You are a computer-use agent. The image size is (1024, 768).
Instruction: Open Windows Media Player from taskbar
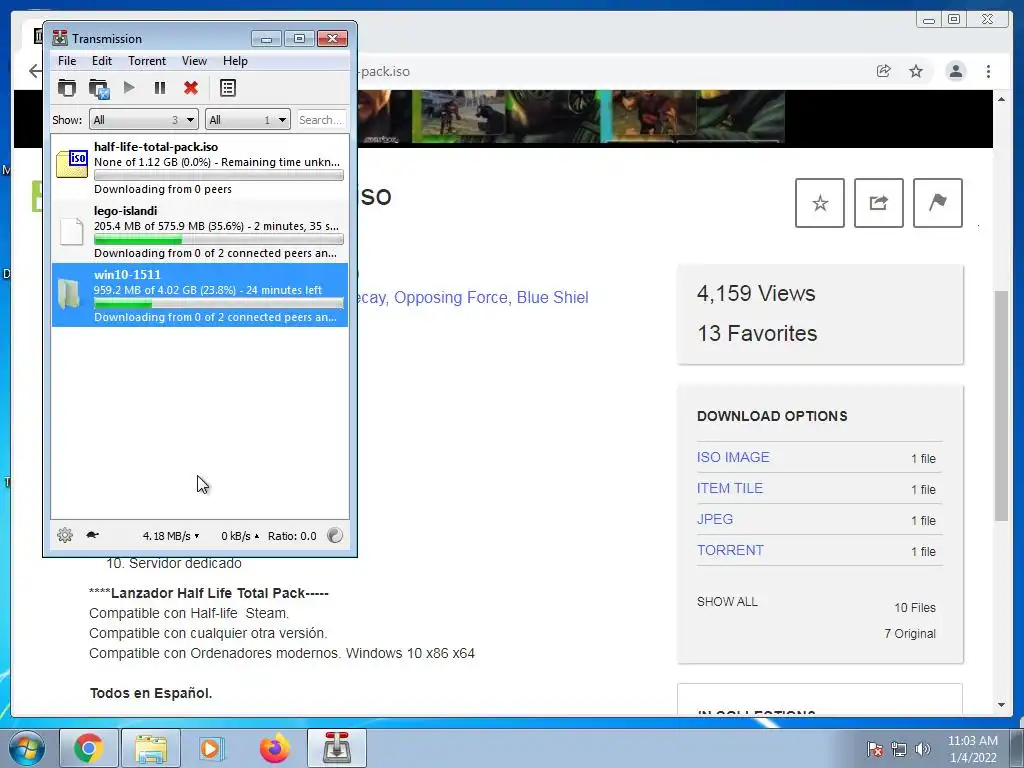213,748
